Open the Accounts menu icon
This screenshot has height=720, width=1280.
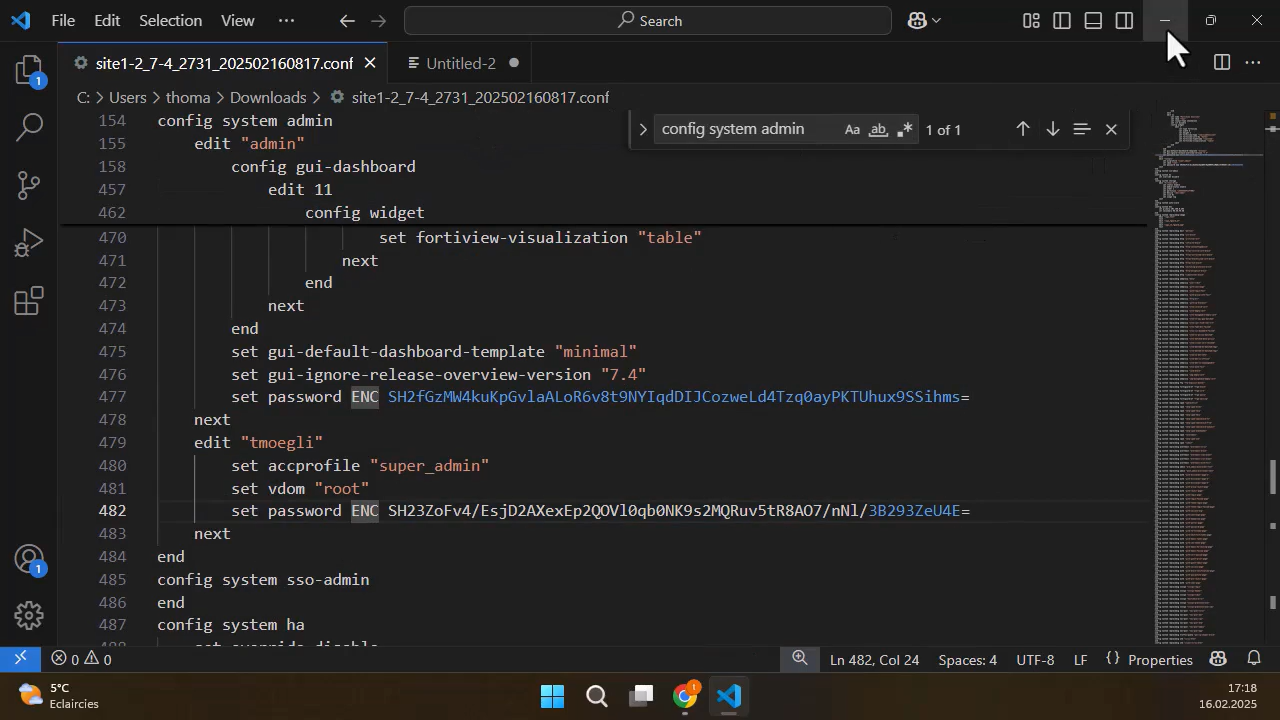[29, 560]
